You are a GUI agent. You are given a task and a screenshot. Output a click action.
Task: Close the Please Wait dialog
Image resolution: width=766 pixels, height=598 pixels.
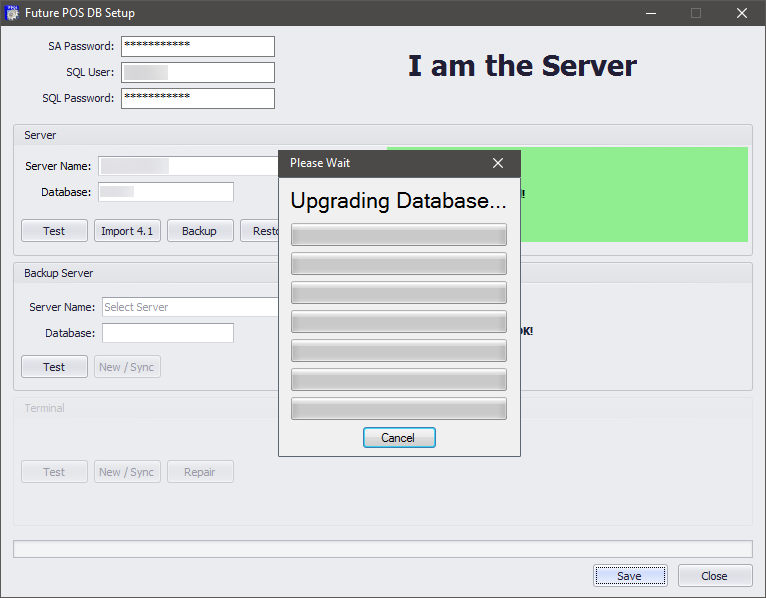[x=497, y=163]
